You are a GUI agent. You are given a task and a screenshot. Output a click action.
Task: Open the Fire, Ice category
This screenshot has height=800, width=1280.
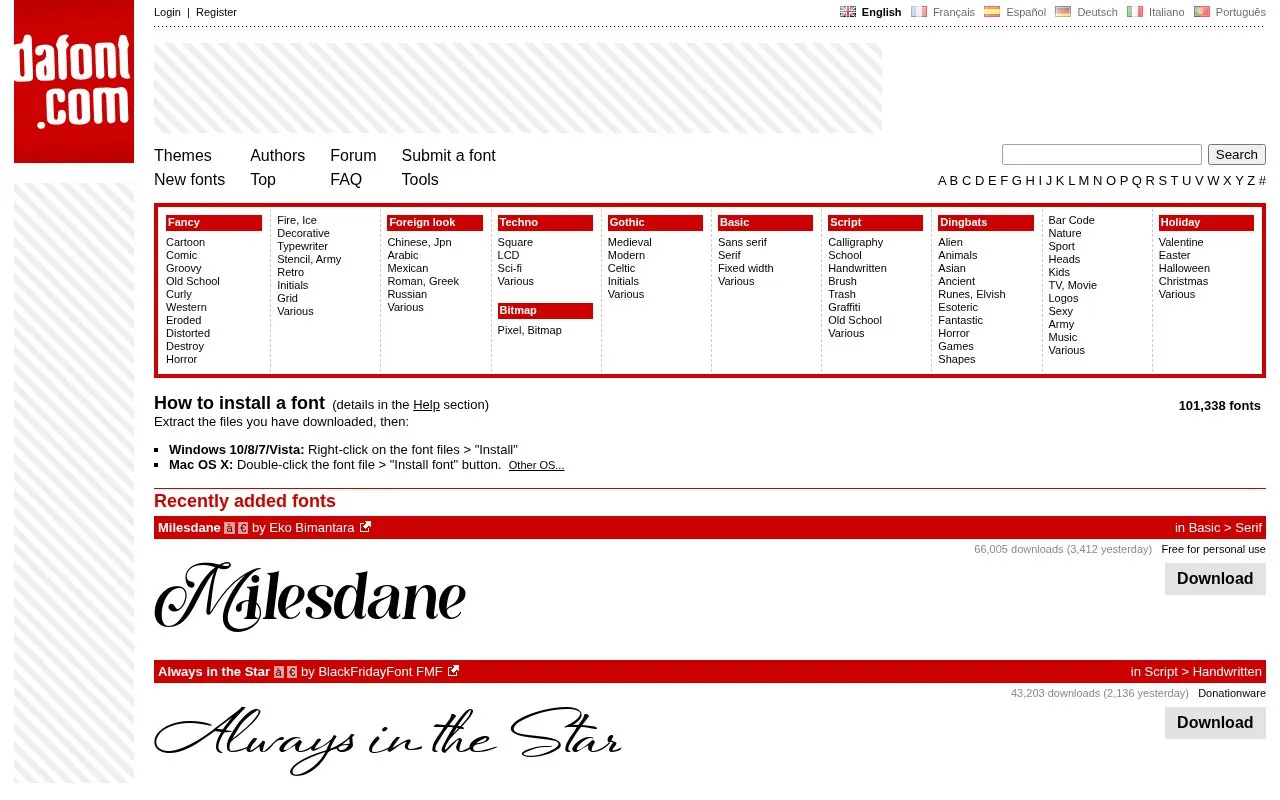(x=297, y=220)
